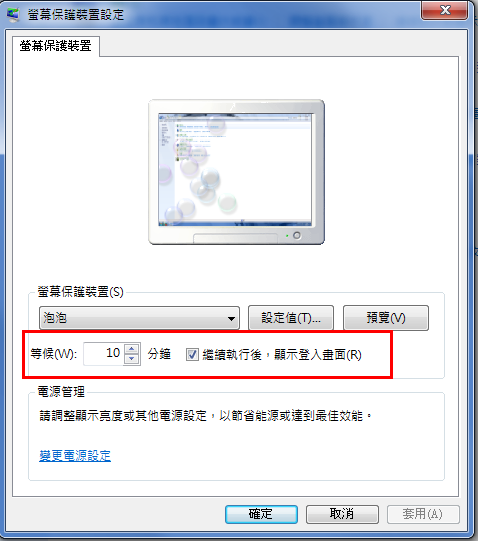This screenshot has height=541, width=478.
Task: Open the 變更電源設定 link
Action: (75, 456)
